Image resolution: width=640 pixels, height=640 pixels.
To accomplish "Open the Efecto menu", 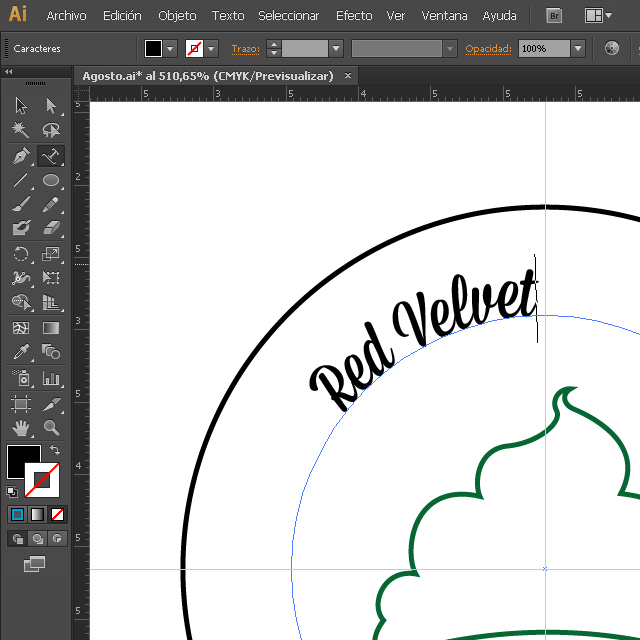I will click(x=354, y=16).
